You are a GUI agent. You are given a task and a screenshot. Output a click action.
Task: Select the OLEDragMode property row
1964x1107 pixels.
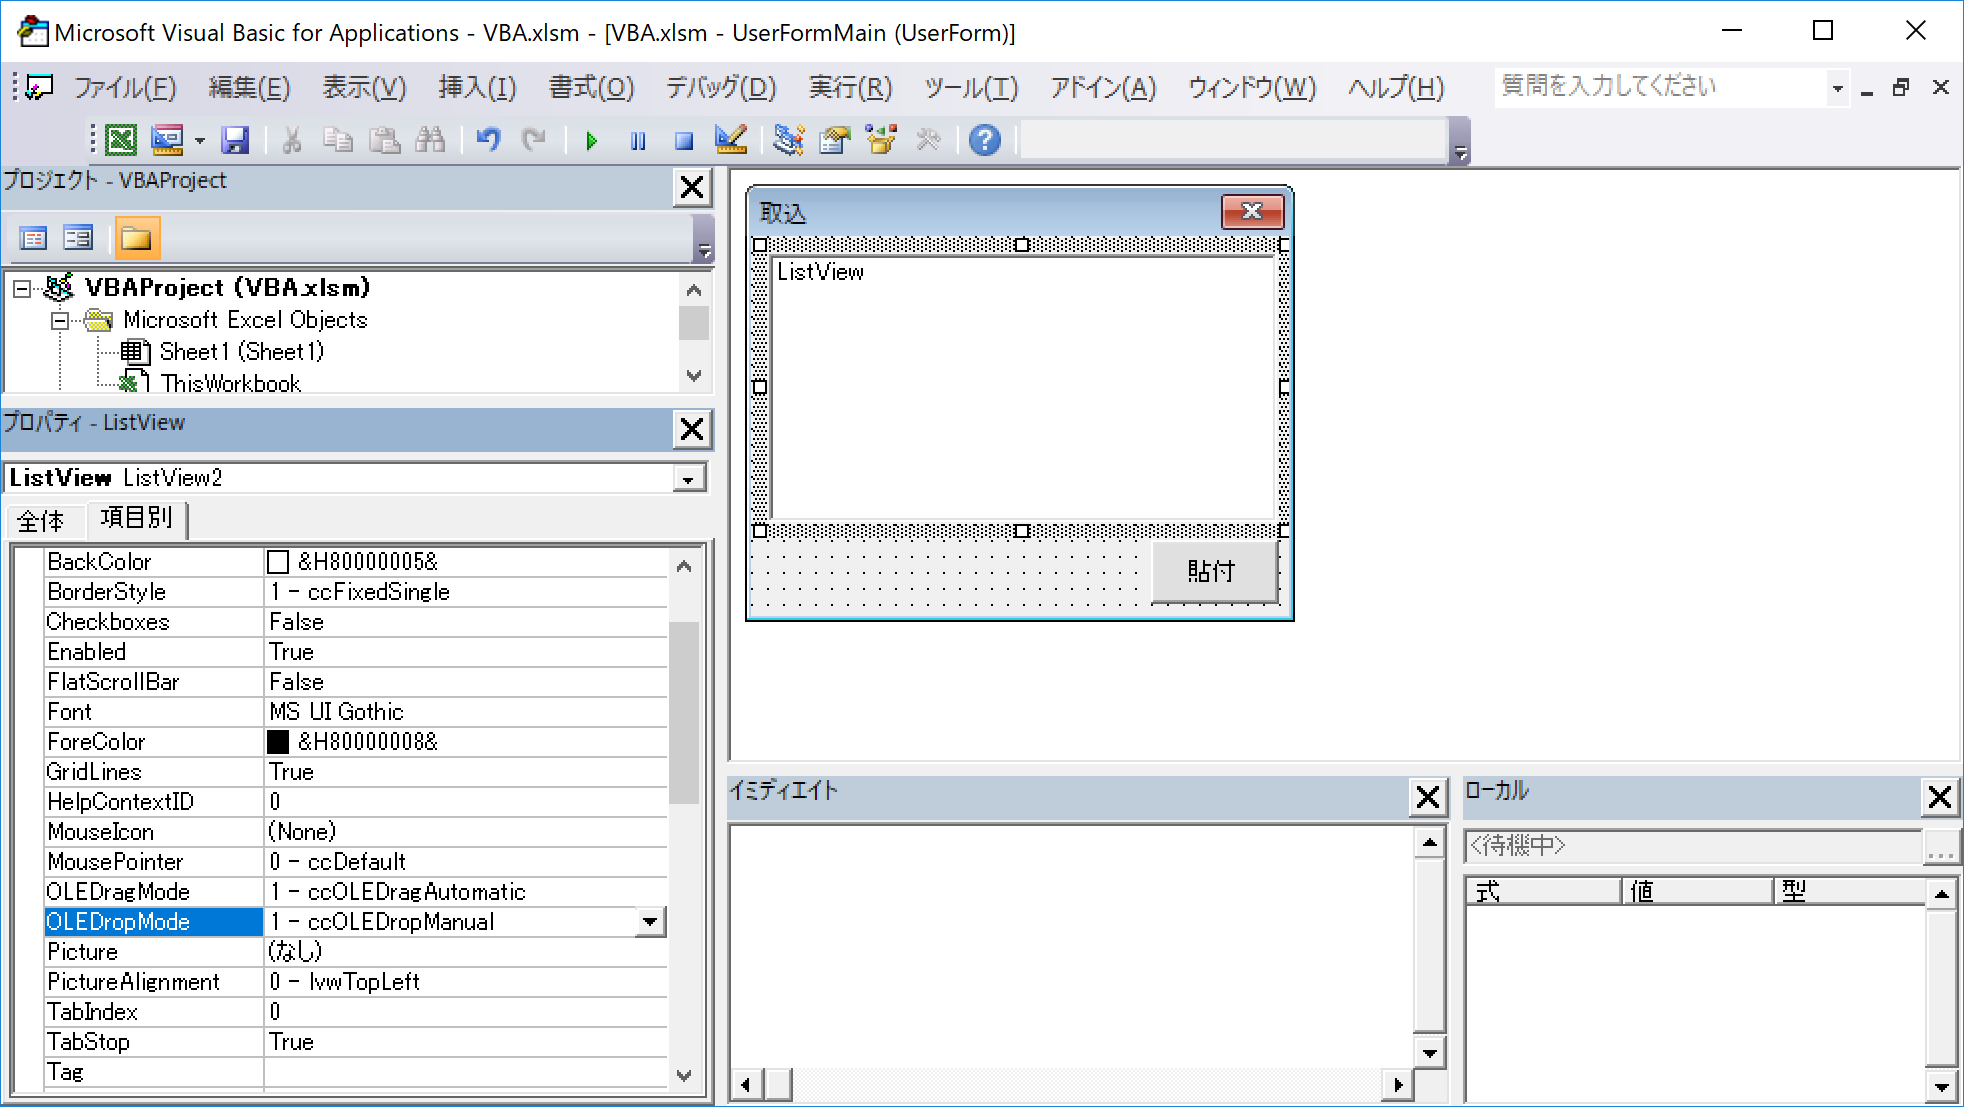pos(355,892)
